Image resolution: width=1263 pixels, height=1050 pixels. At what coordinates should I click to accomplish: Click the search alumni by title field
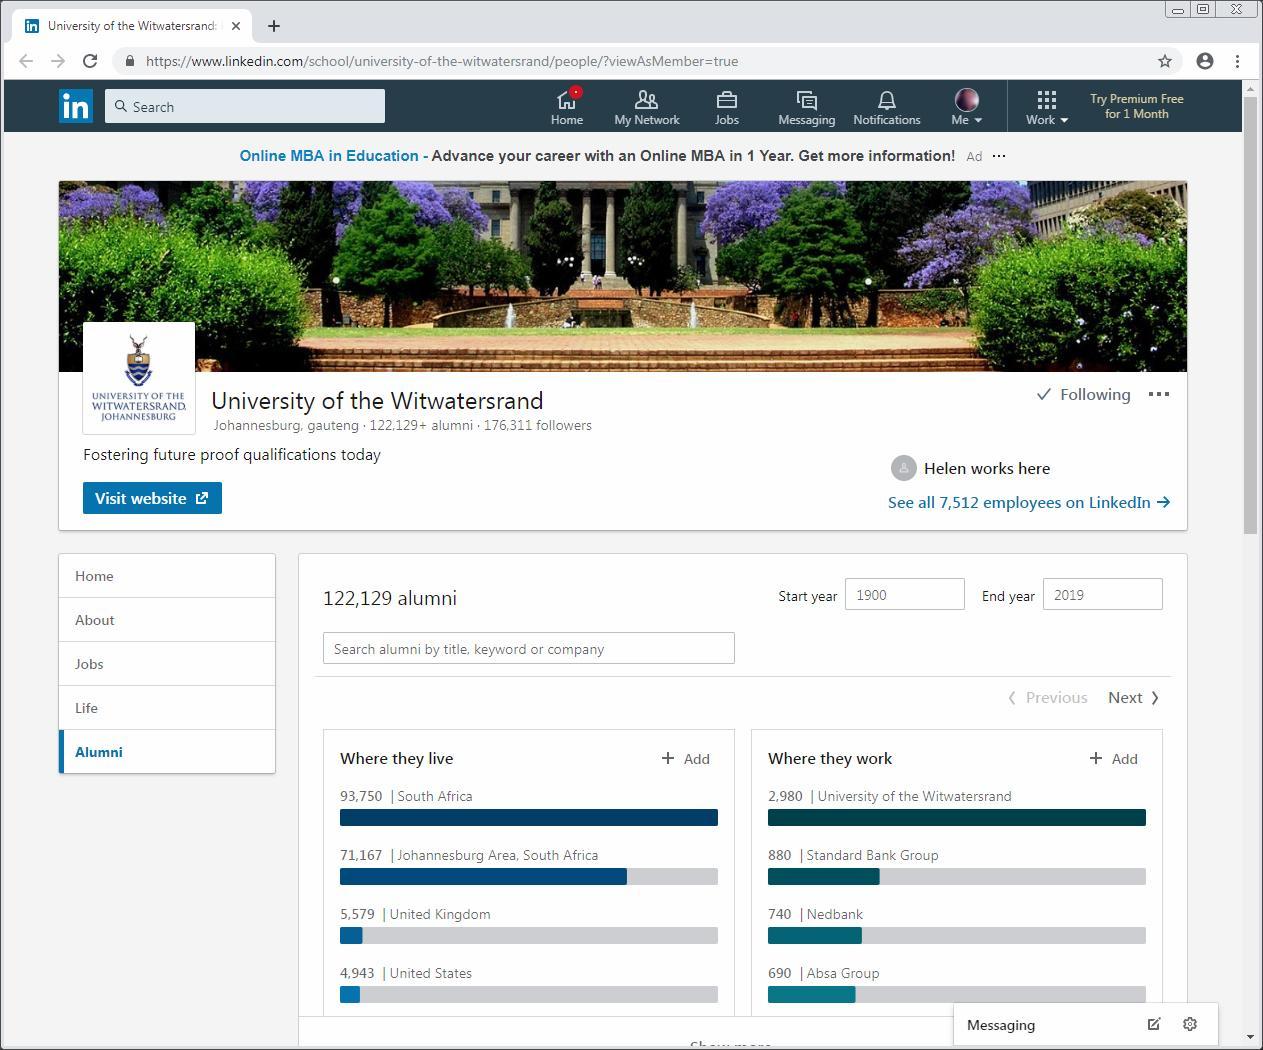click(529, 648)
